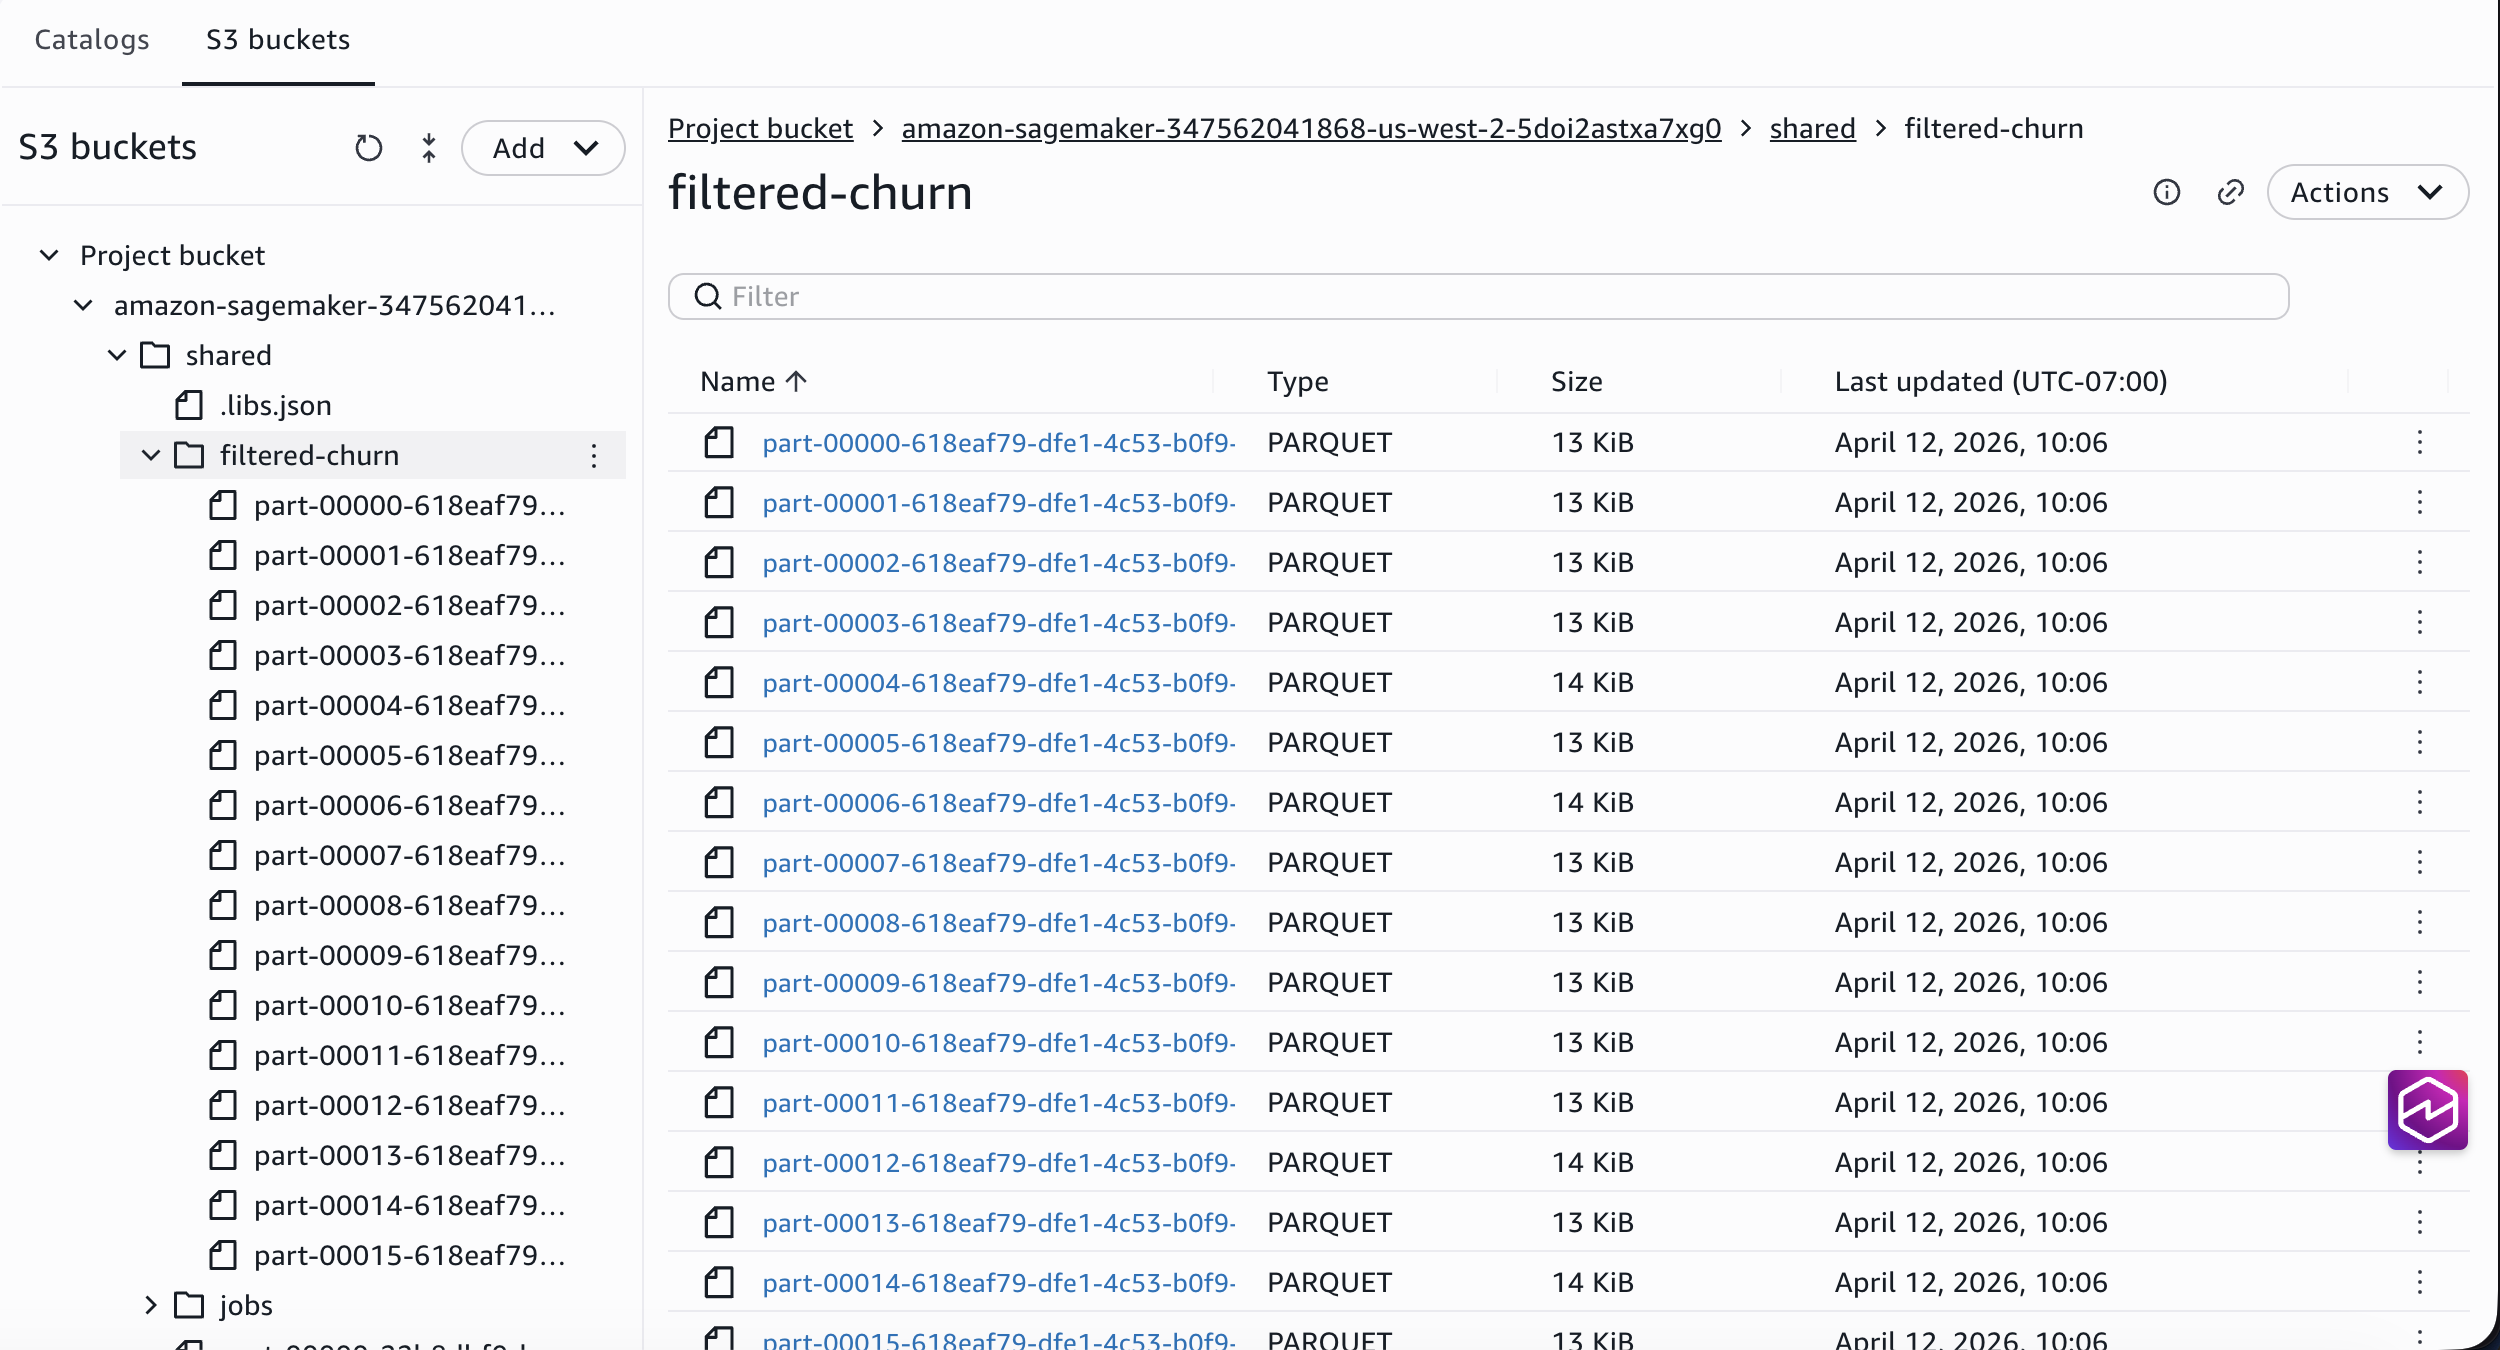Viewport: 2500px width, 1350px height.
Task: Open row menu for part-00003 in table
Action: coord(2420,622)
